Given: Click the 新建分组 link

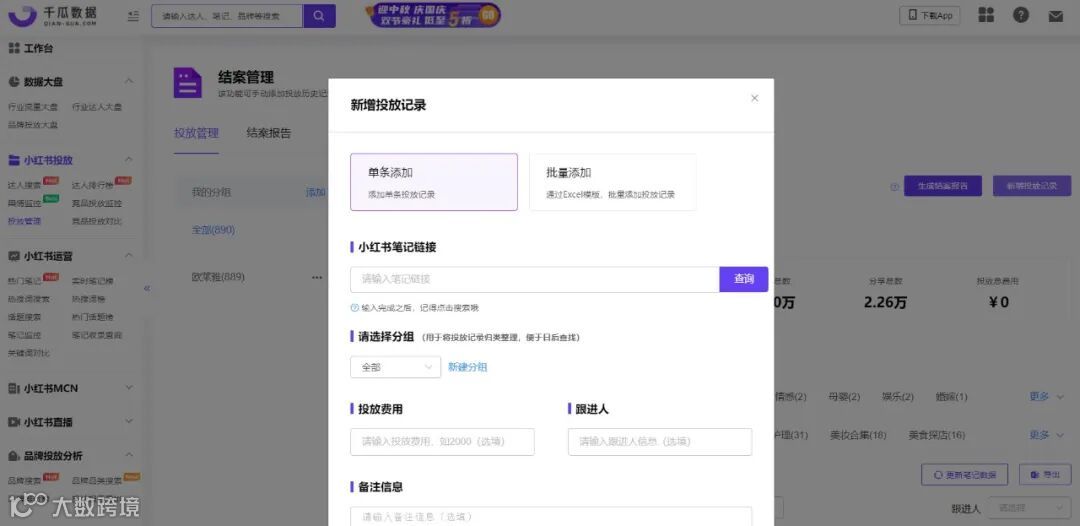Looking at the screenshot, I should (x=468, y=367).
